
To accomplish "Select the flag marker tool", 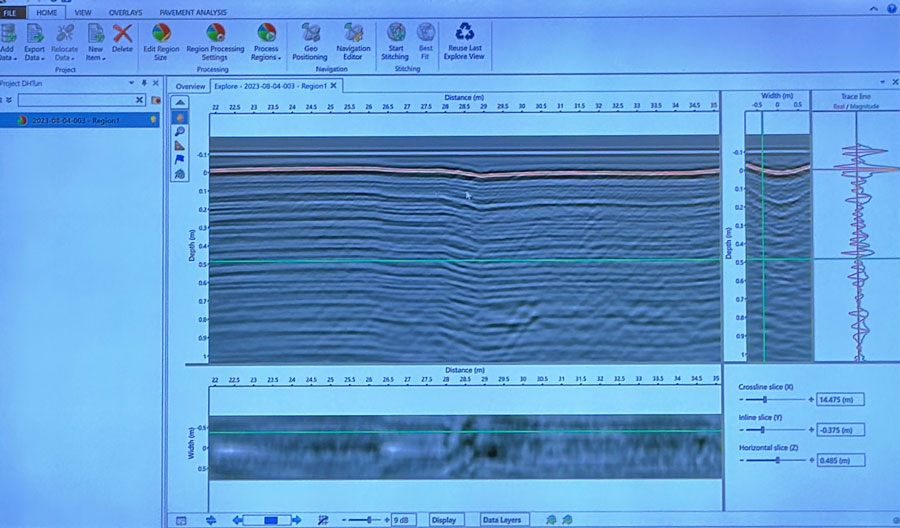I will 179,159.
